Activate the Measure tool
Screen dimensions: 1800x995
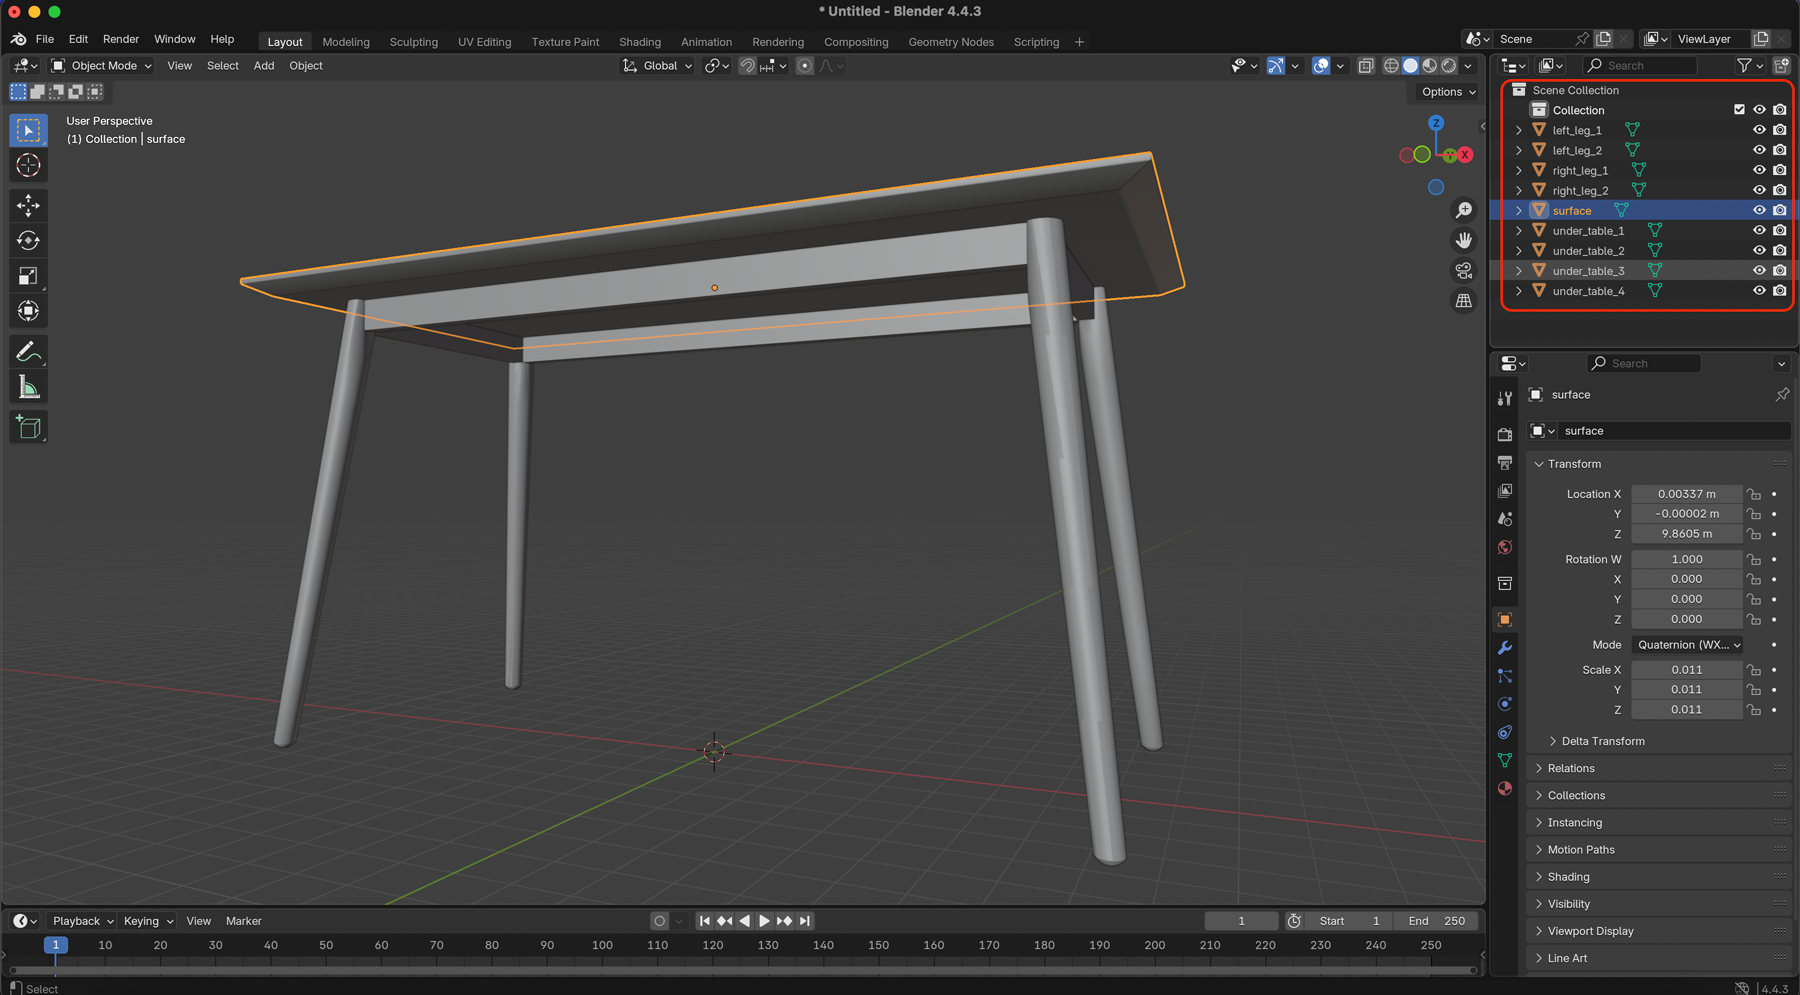pyautogui.click(x=29, y=386)
